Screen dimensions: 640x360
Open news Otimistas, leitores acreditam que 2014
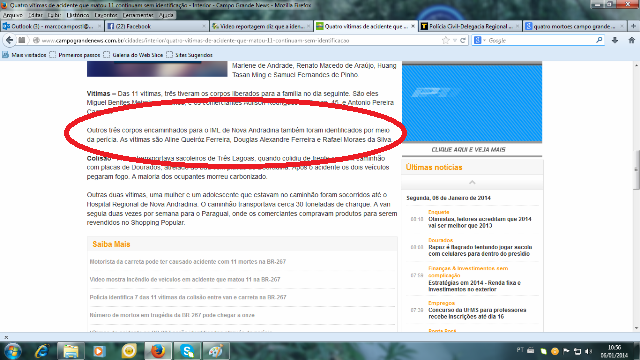(480, 222)
